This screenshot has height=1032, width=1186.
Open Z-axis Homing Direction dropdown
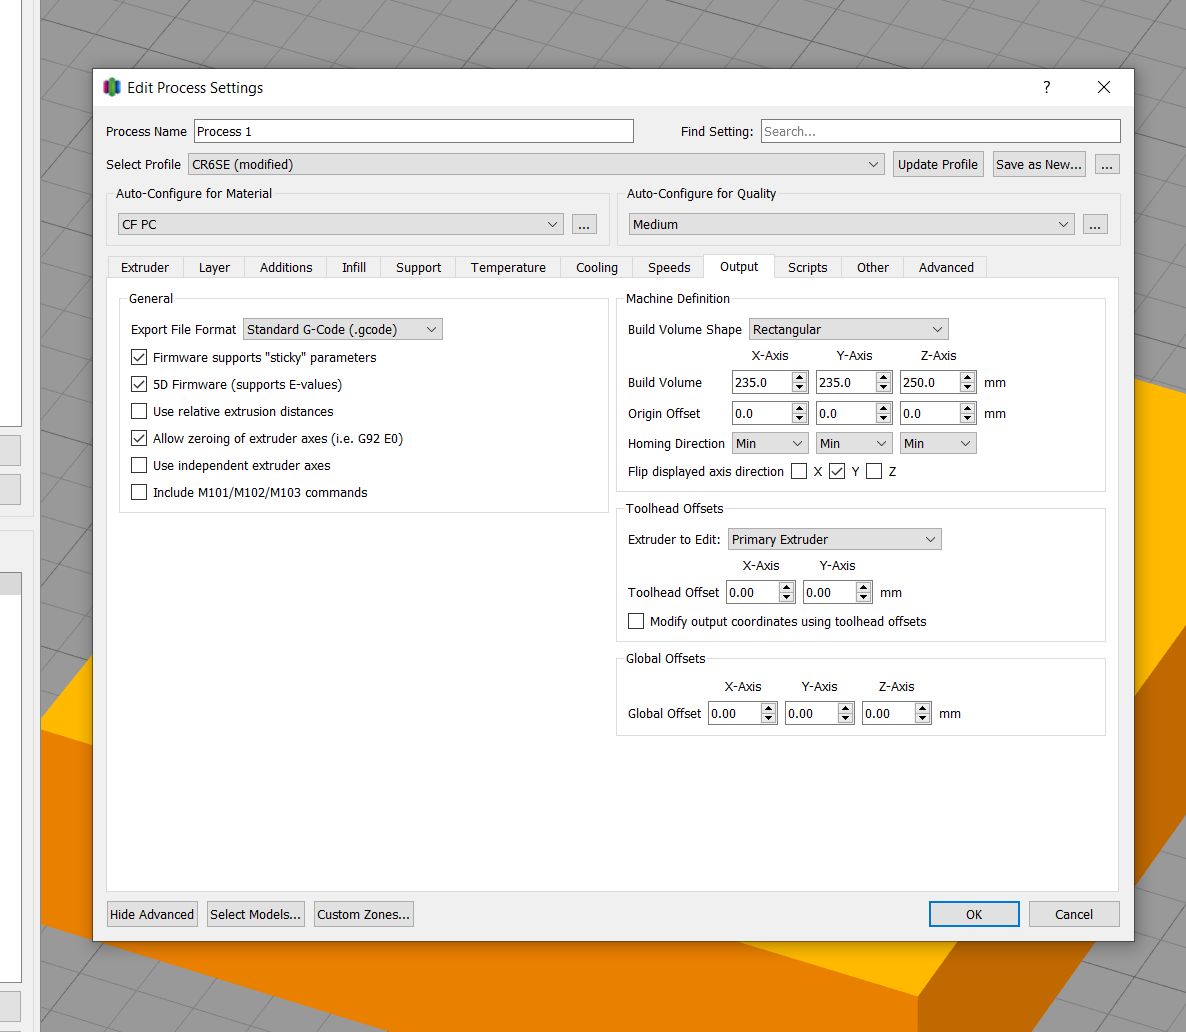(x=938, y=443)
